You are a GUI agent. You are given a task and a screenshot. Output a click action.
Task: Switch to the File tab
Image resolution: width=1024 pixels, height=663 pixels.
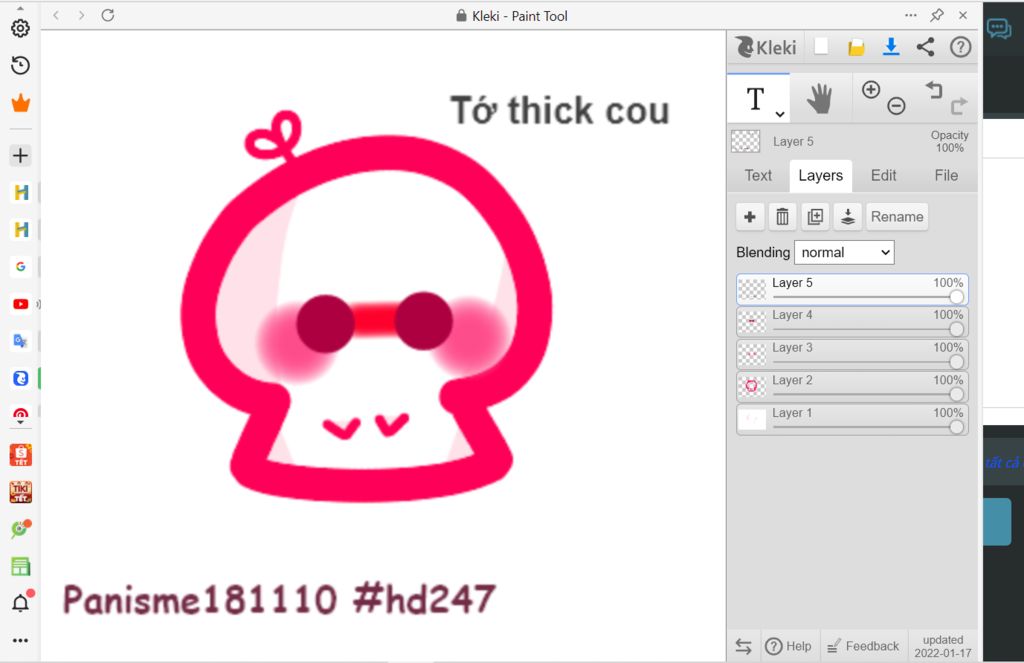946,175
